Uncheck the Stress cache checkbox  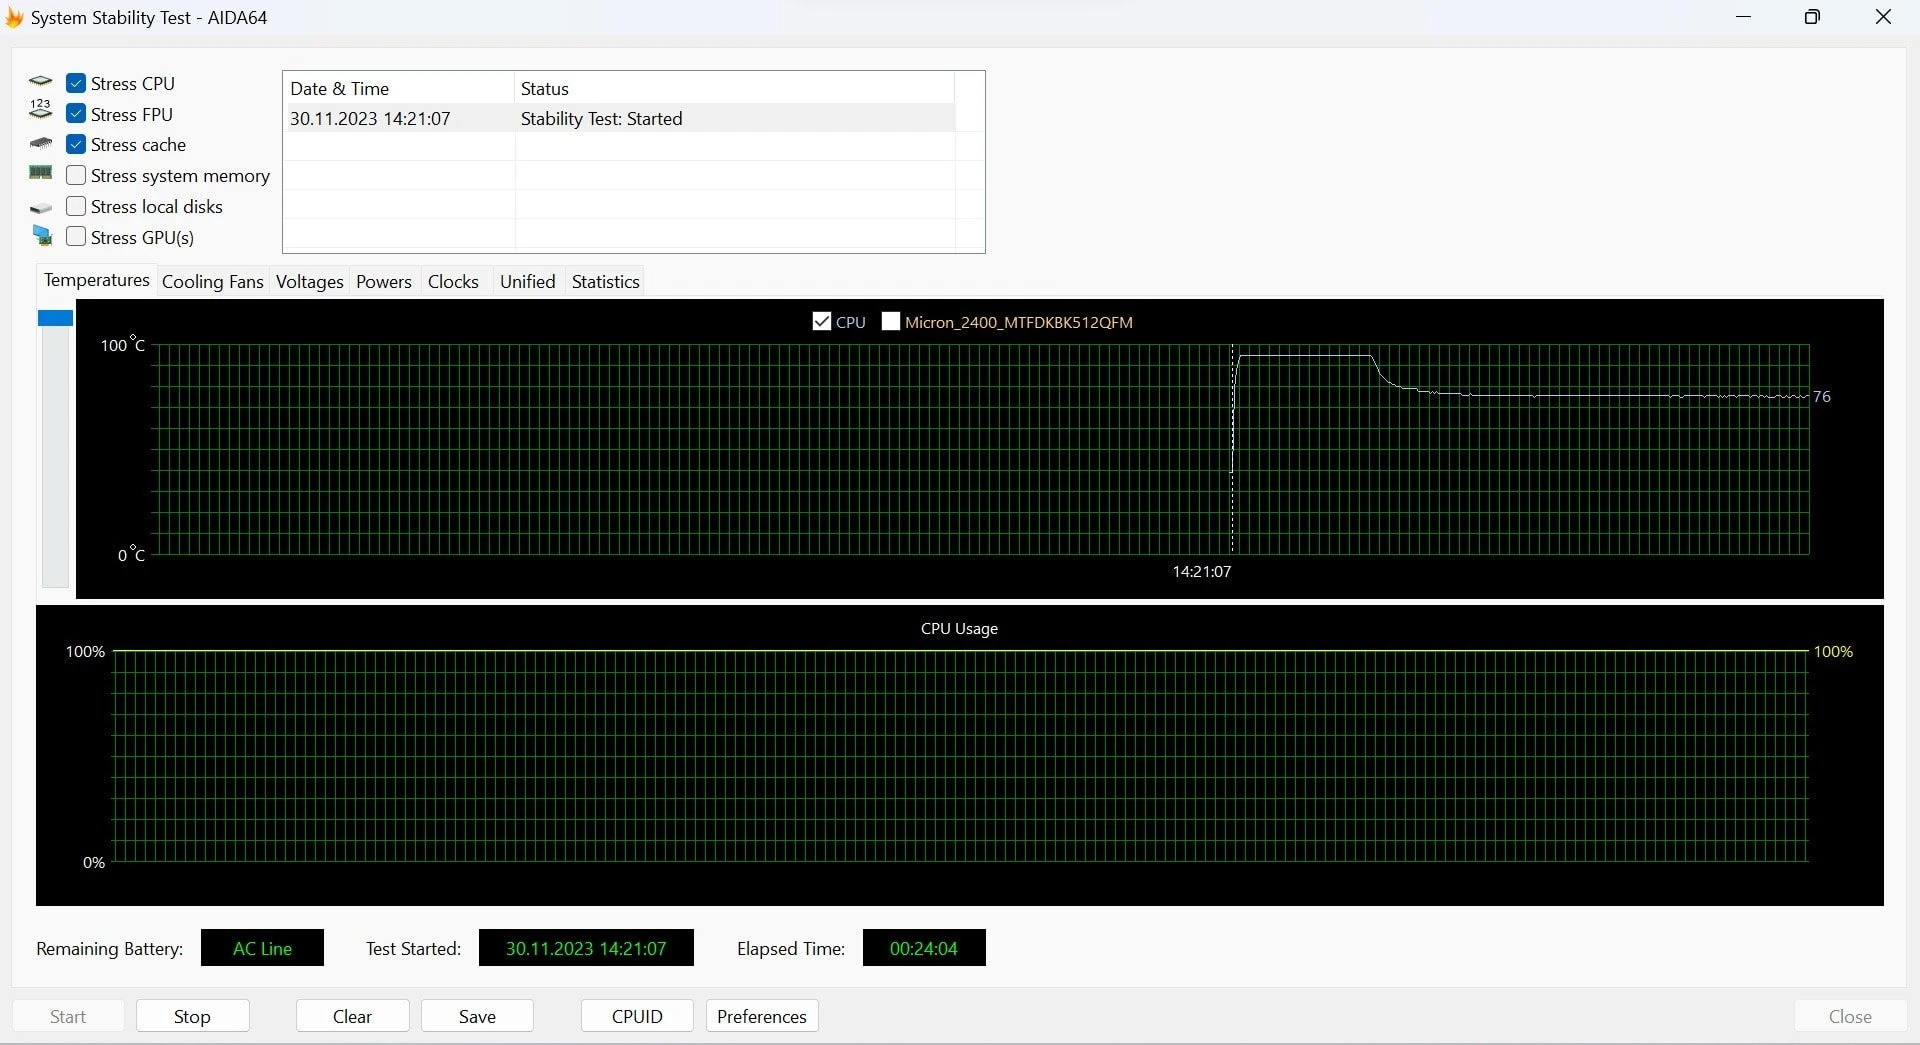click(76, 144)
